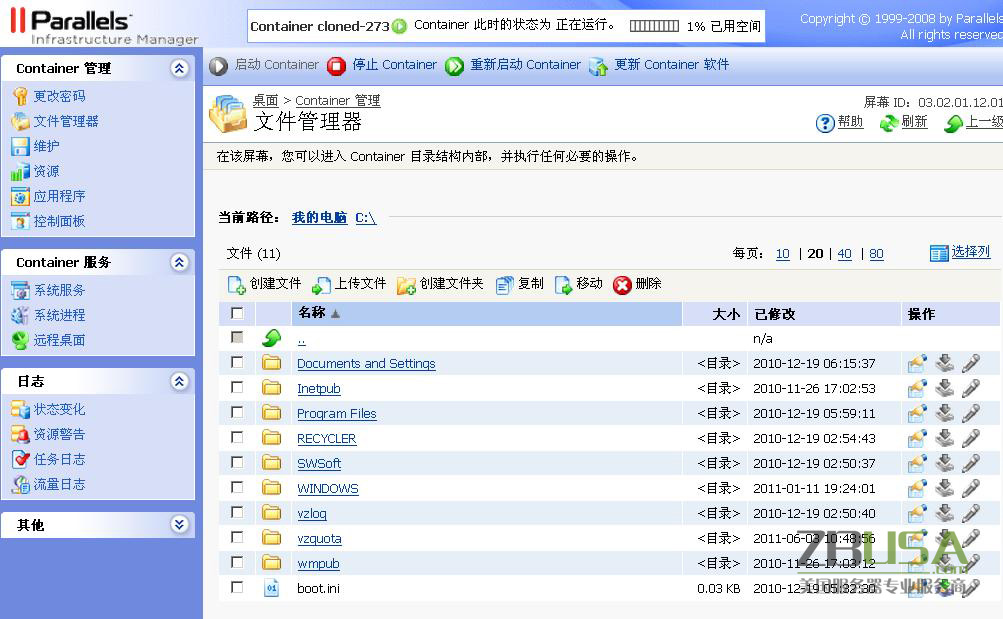Screen dimensions: 1003x619
Task: Check the SWSoft row checkbox
Action: tap(237, 462)
